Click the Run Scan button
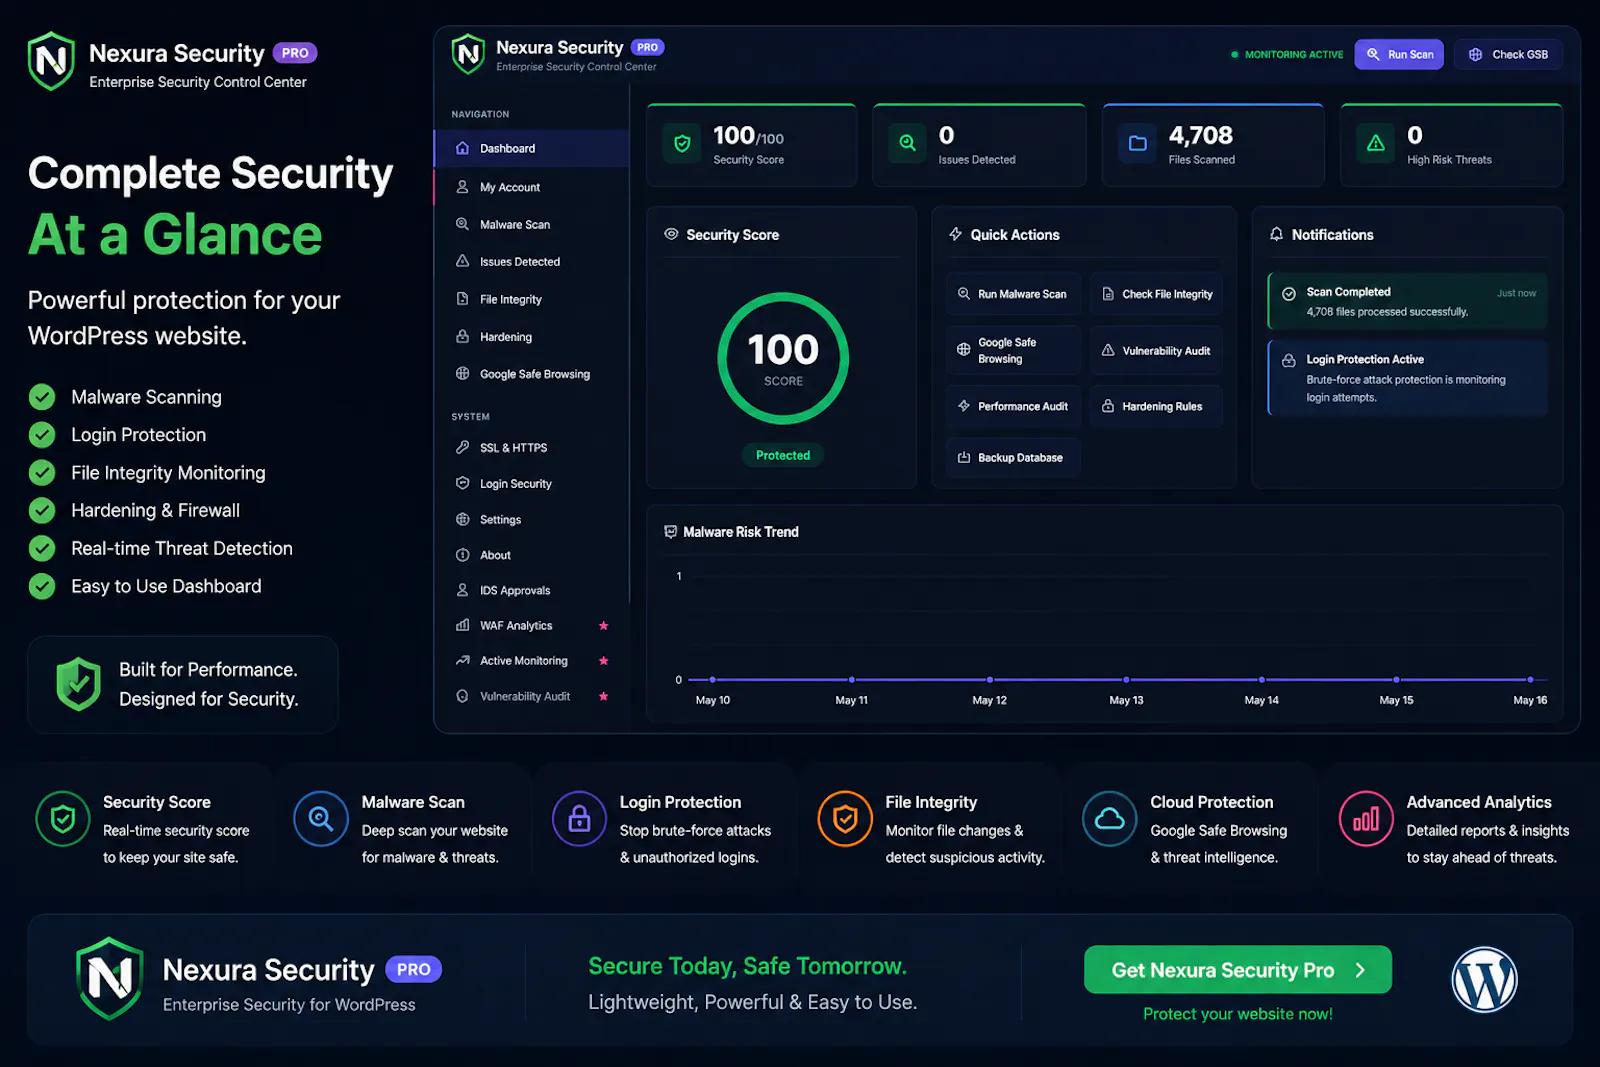The height and width of the screenshot is (1067, 1600). coord(1399,54)
